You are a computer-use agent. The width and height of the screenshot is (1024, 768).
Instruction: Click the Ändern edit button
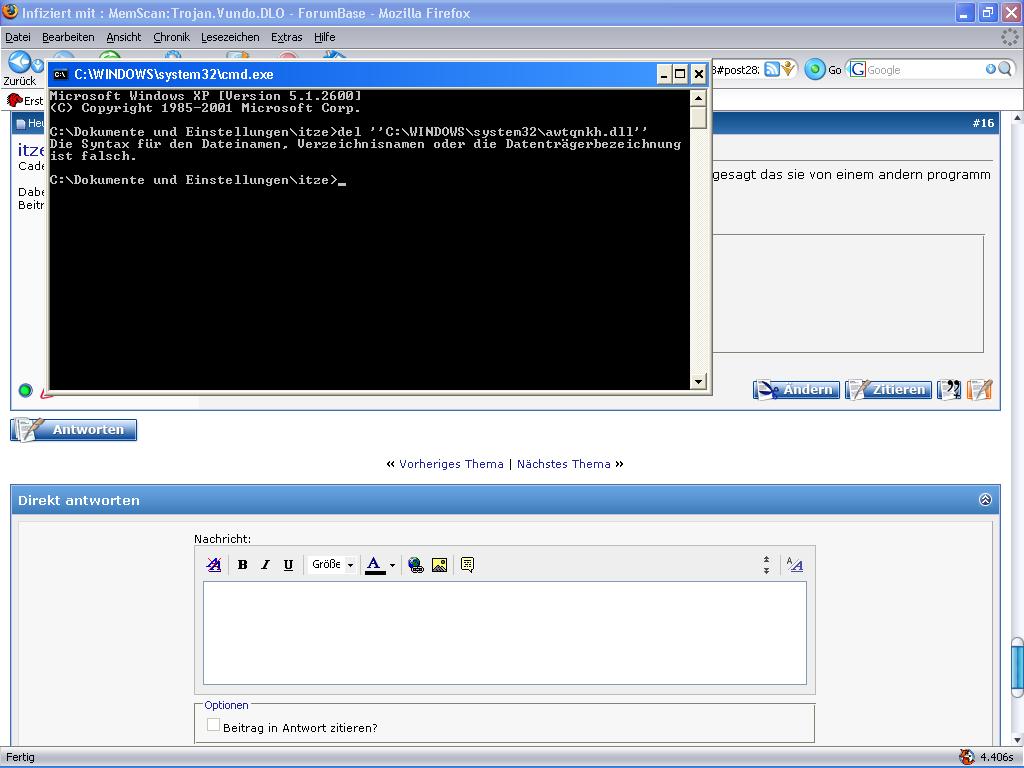[796, 389]
